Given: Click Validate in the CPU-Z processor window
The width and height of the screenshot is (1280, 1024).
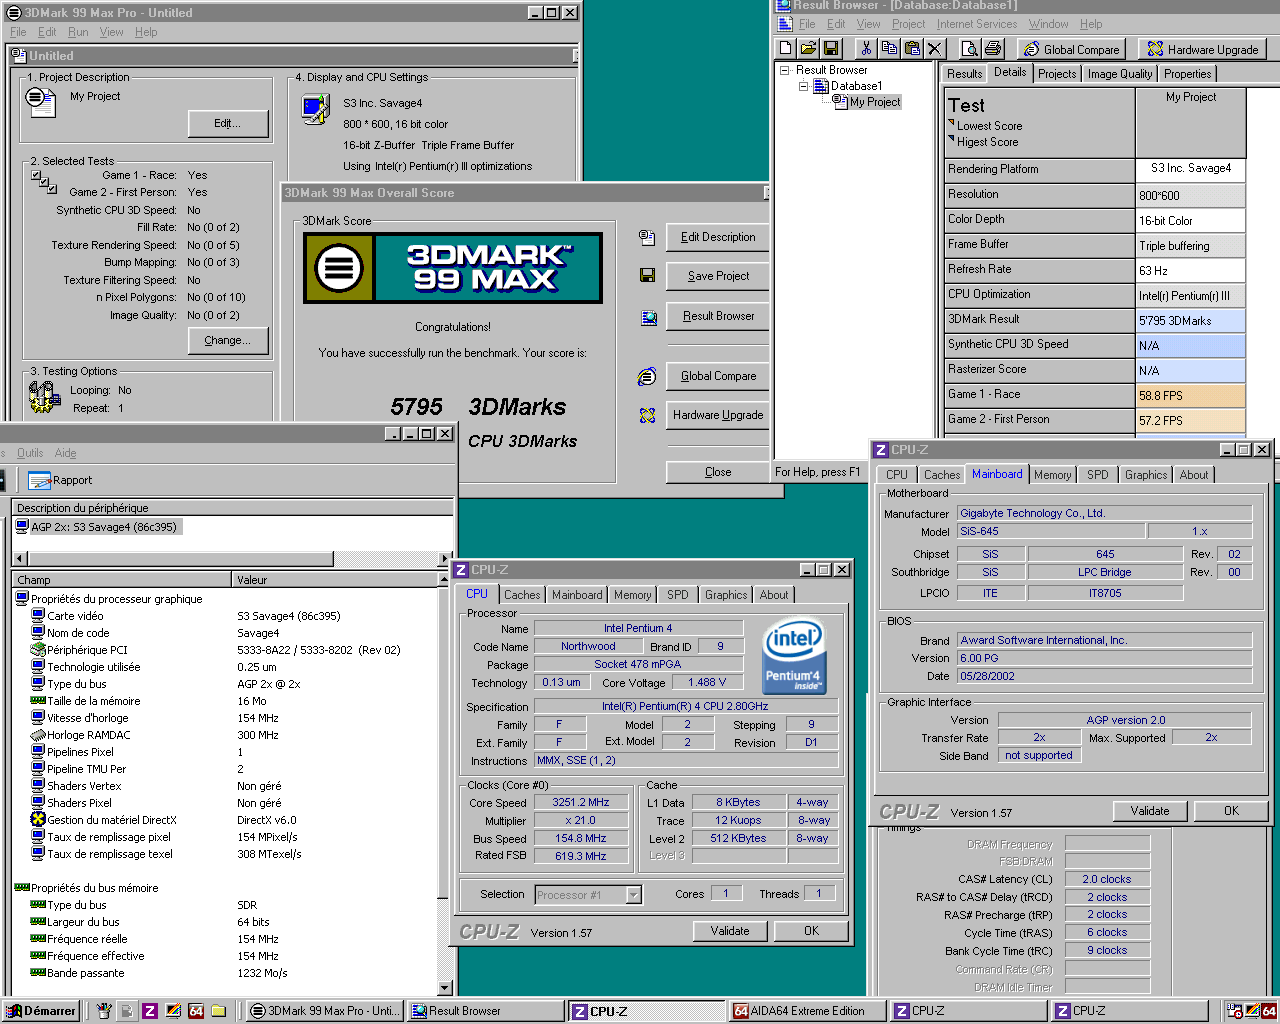Looking at the screenshot, I should point(730,931).
